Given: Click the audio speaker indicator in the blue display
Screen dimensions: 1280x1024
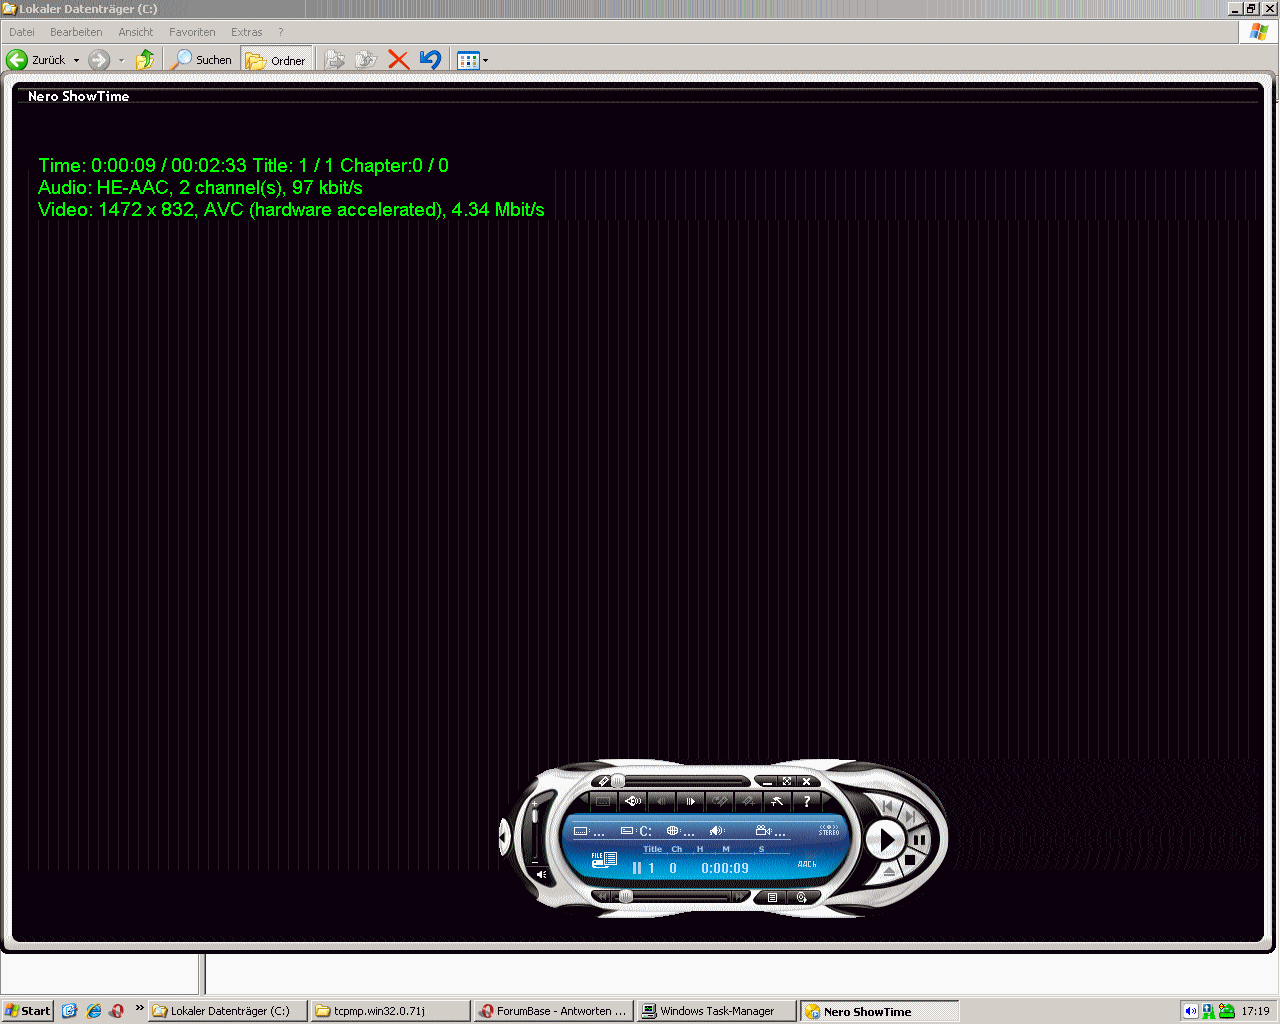Looking at the screenshot, I should tap(717, 831).
